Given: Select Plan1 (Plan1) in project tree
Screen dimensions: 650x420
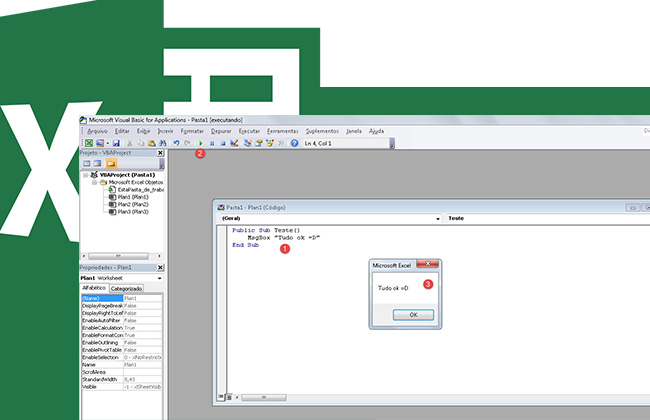Looking at the screenshot, I should 133,197.
